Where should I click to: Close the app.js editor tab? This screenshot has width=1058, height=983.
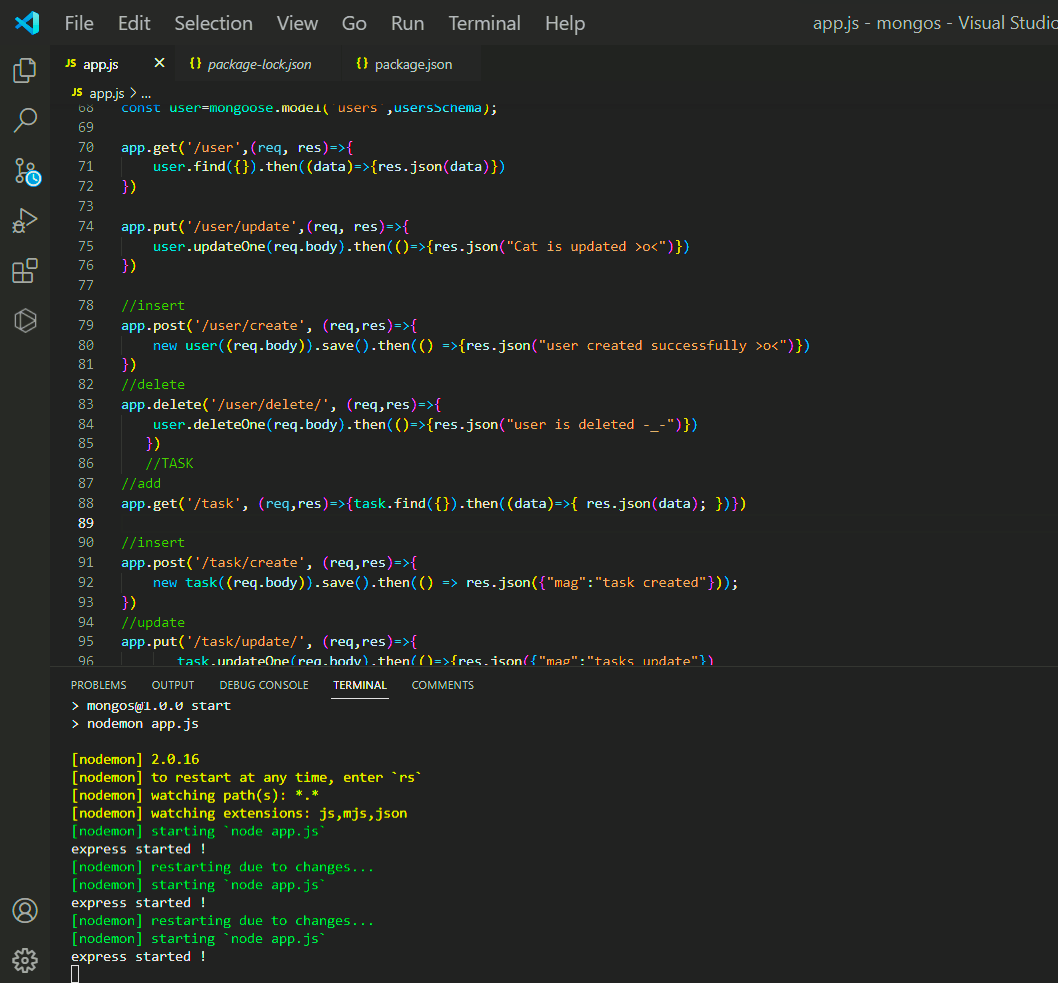click(159, 63)
